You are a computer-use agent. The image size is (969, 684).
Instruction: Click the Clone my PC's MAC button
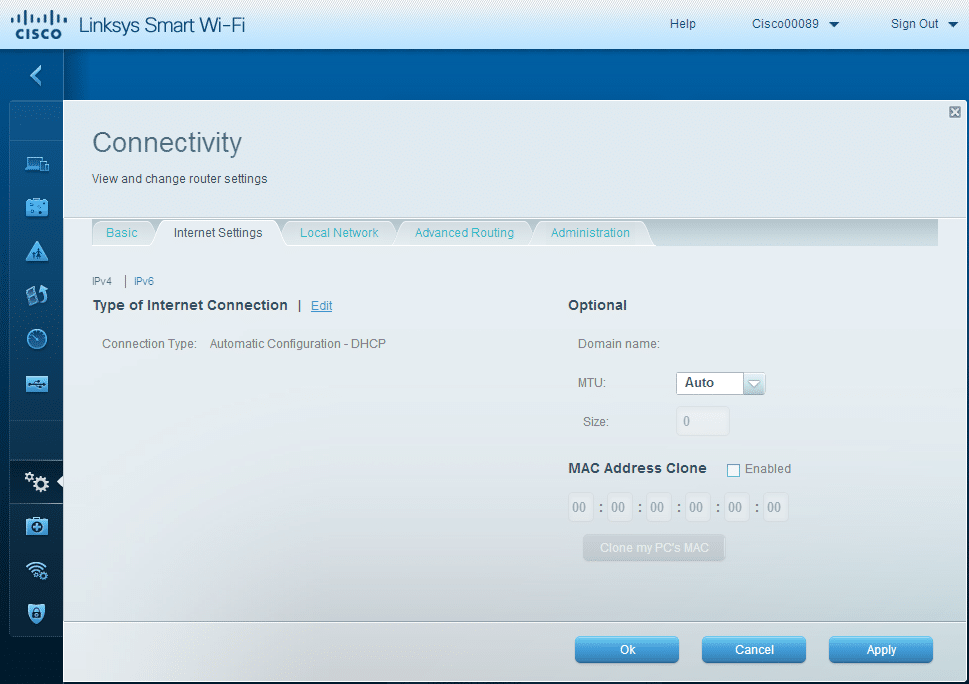click(654, 547)
